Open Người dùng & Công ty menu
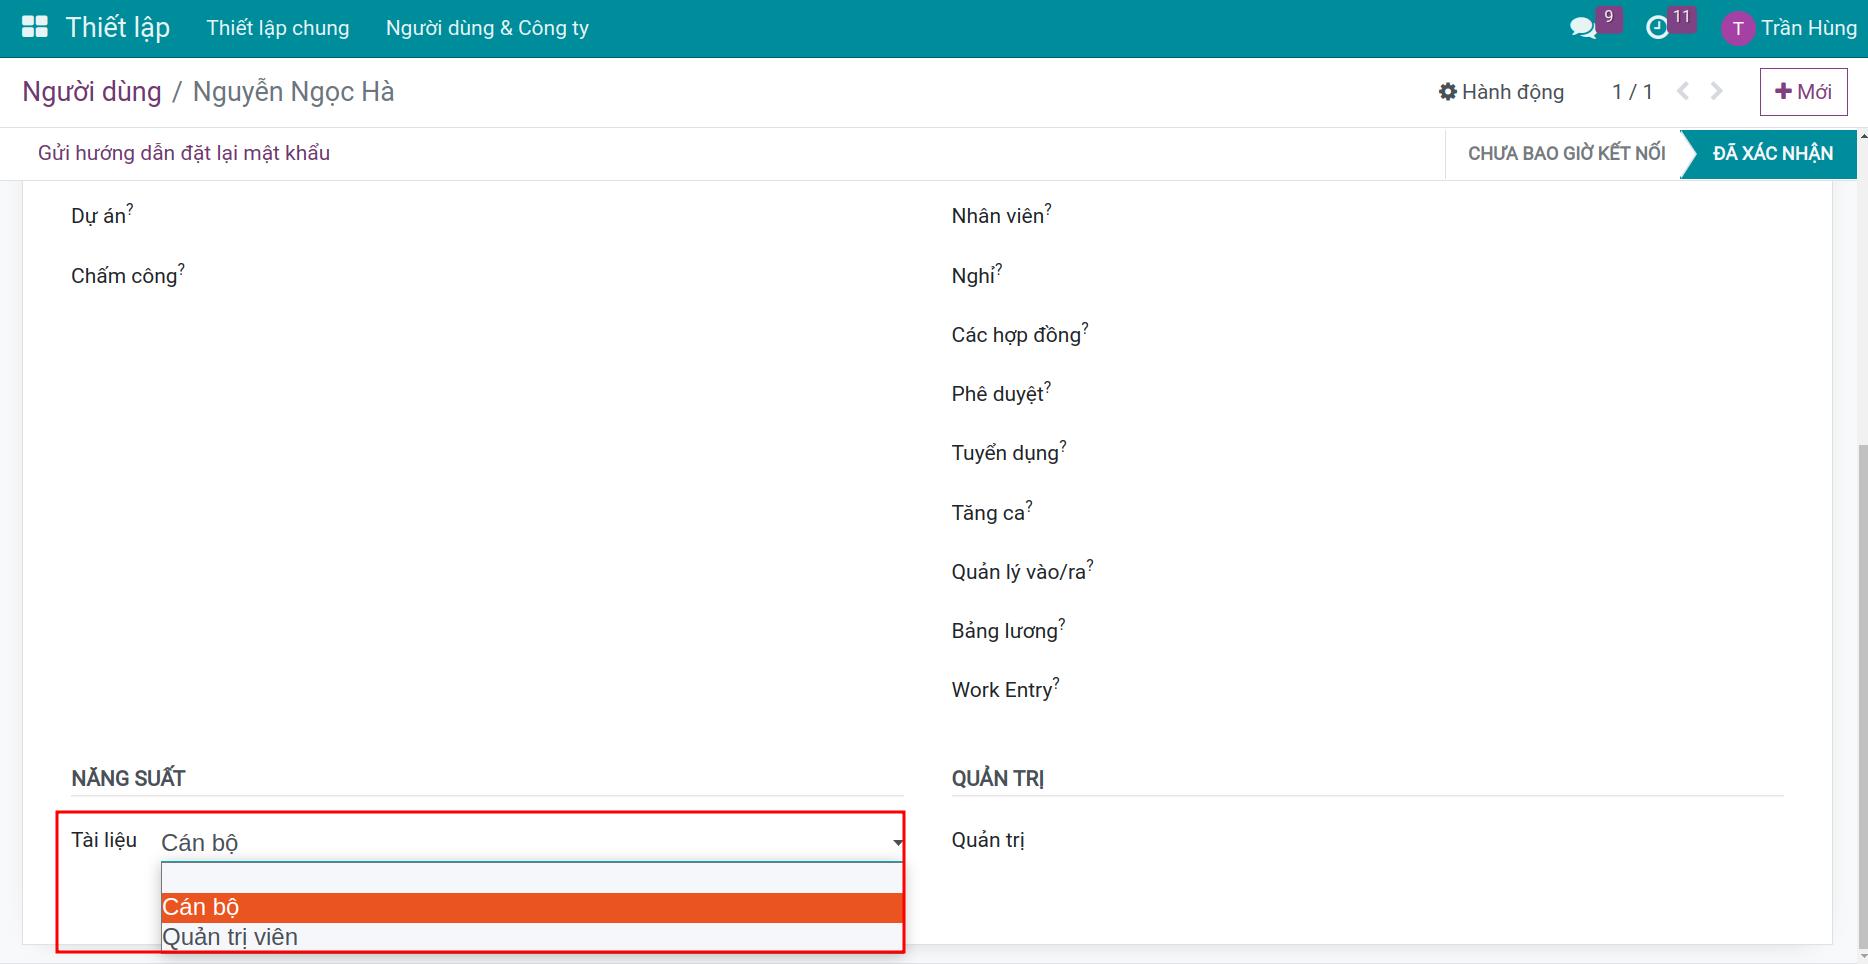The height and width of the screenshot is (964, 1868). [487, 28]
